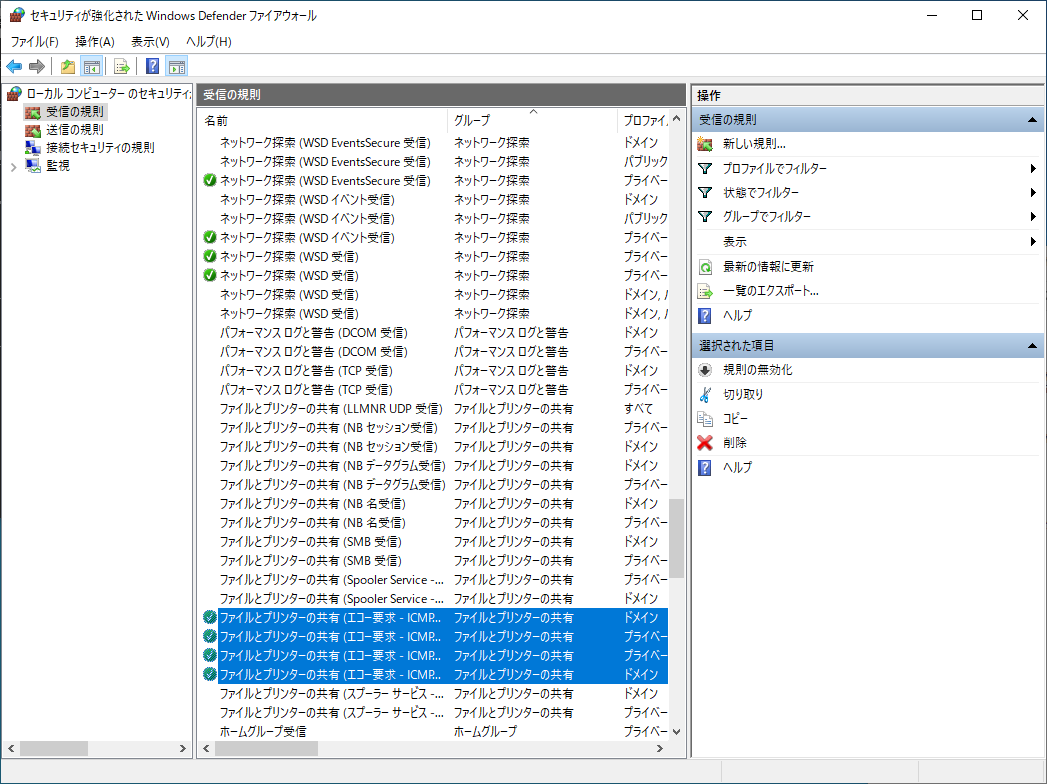Image resolution: width=1047 pixels, height=784 pixels.
Task: Expand the 監視 node arrow
Action: 13,167
